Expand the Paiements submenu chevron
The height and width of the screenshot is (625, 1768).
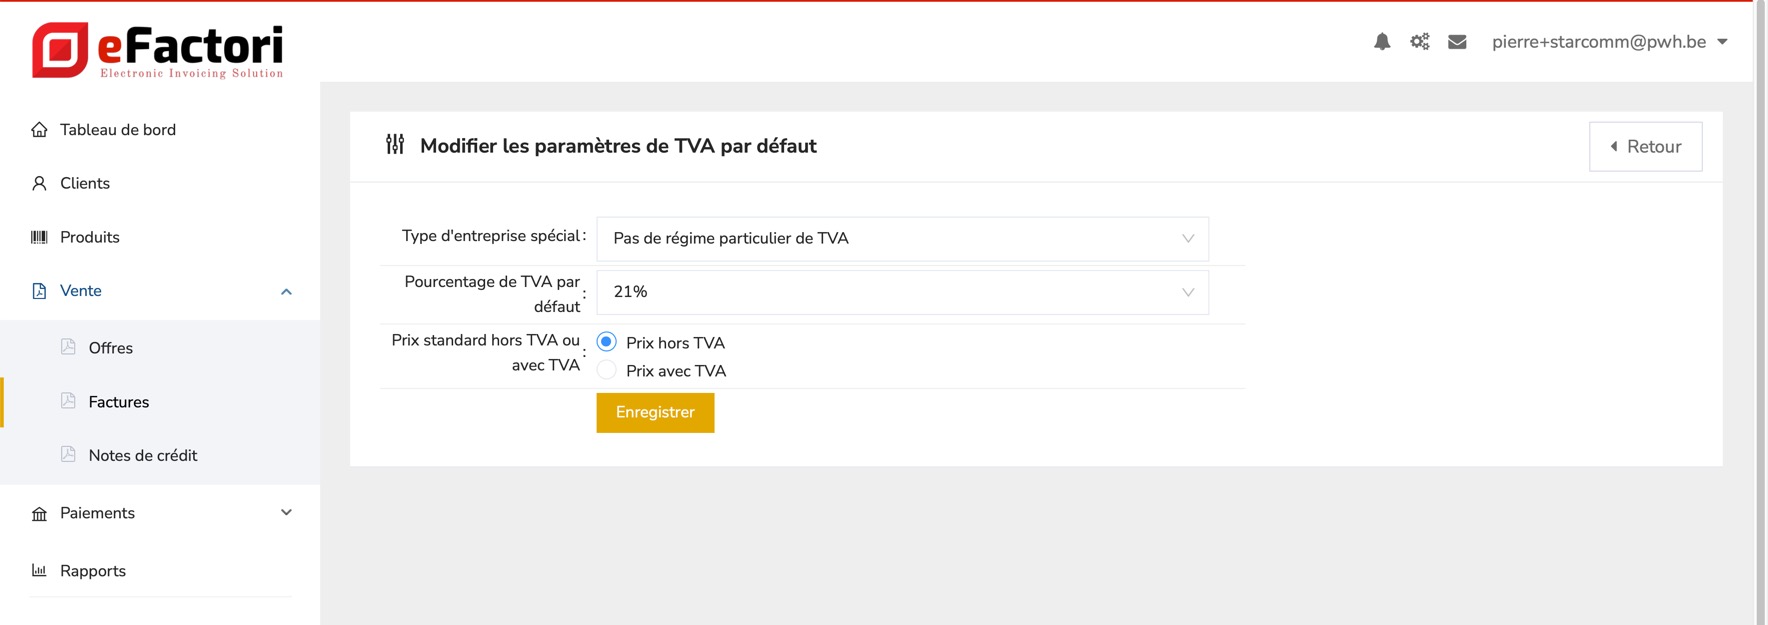tap(286, 513)
